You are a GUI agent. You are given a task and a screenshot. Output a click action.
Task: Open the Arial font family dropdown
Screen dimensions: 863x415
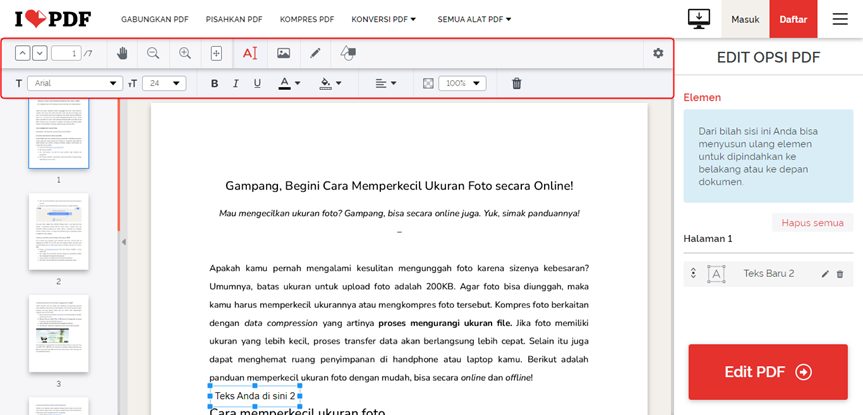[75, 84]
